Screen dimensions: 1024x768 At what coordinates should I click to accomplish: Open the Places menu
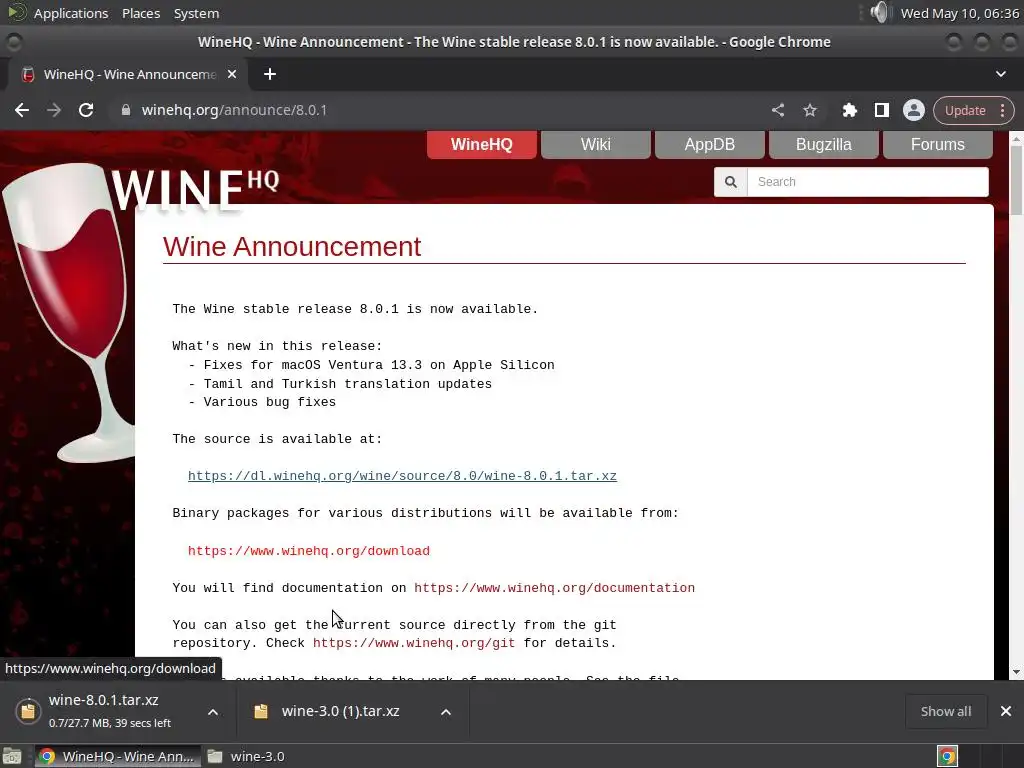point(141,13)
